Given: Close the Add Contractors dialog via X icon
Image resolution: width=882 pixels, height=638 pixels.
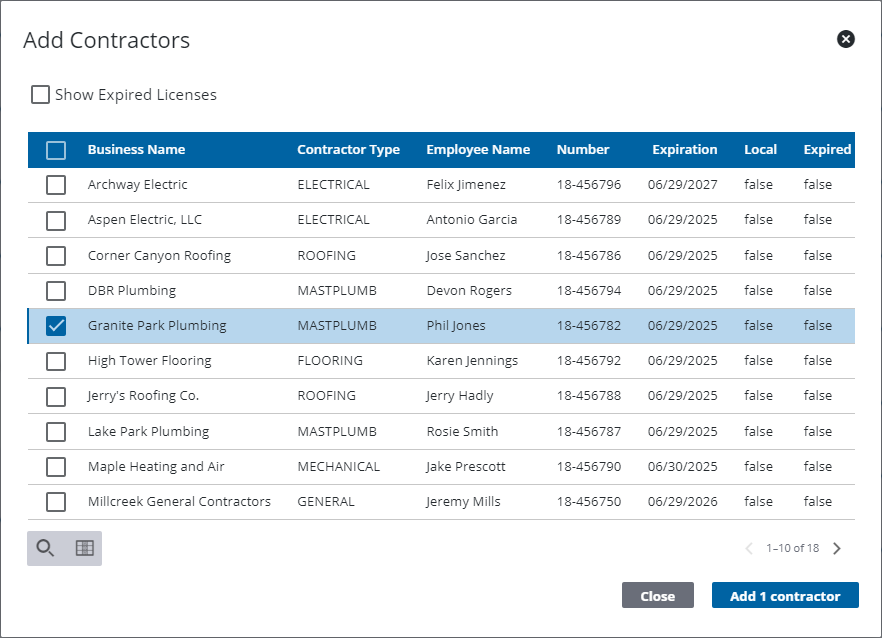Looking at the screenshot, I should pos(846,39).
